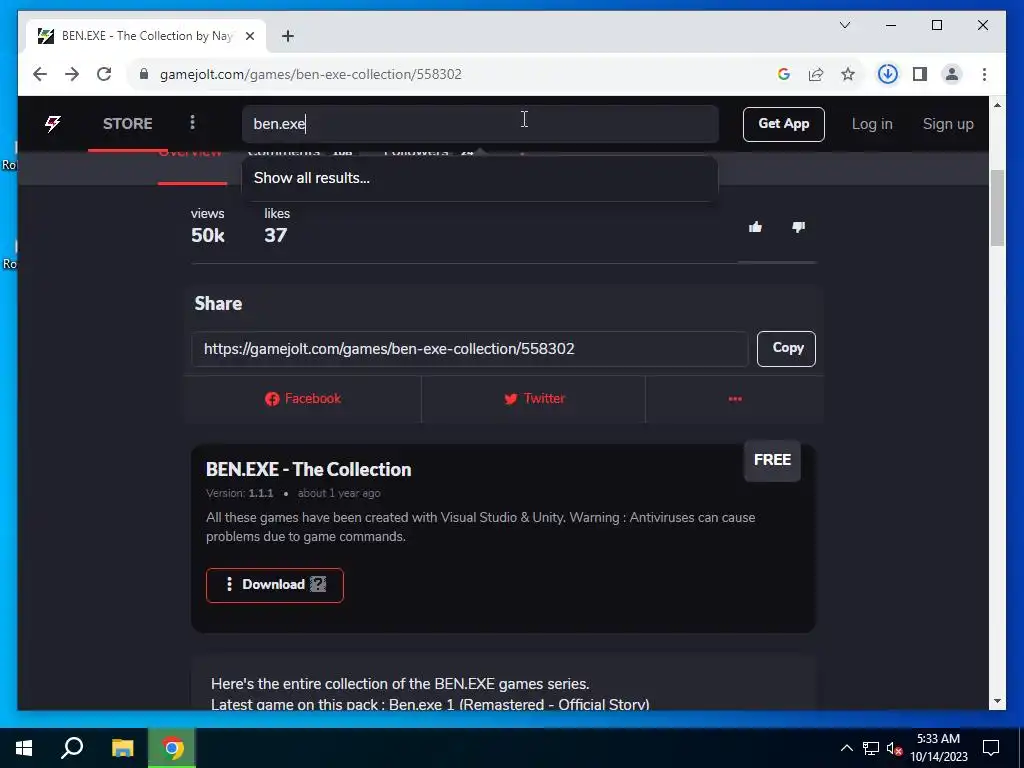The height and width of the screenshot is (768, 1024).
Task: Click the Game Jolt lightning logo
Action: click(53, 123)
